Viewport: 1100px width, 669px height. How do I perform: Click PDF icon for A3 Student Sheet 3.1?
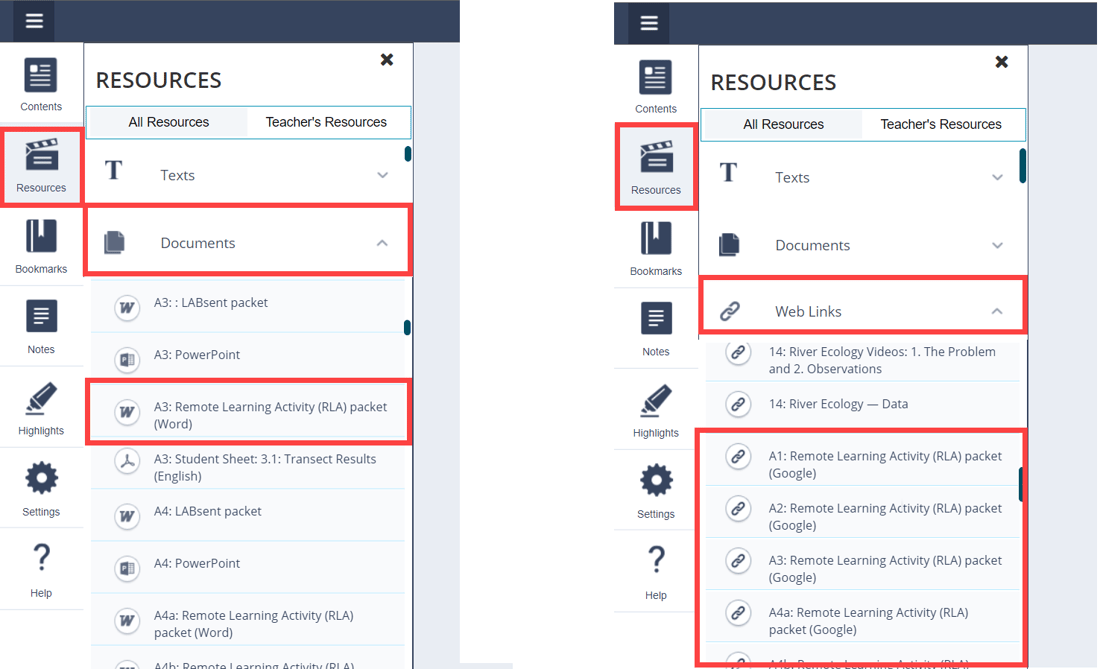(127, 463)
